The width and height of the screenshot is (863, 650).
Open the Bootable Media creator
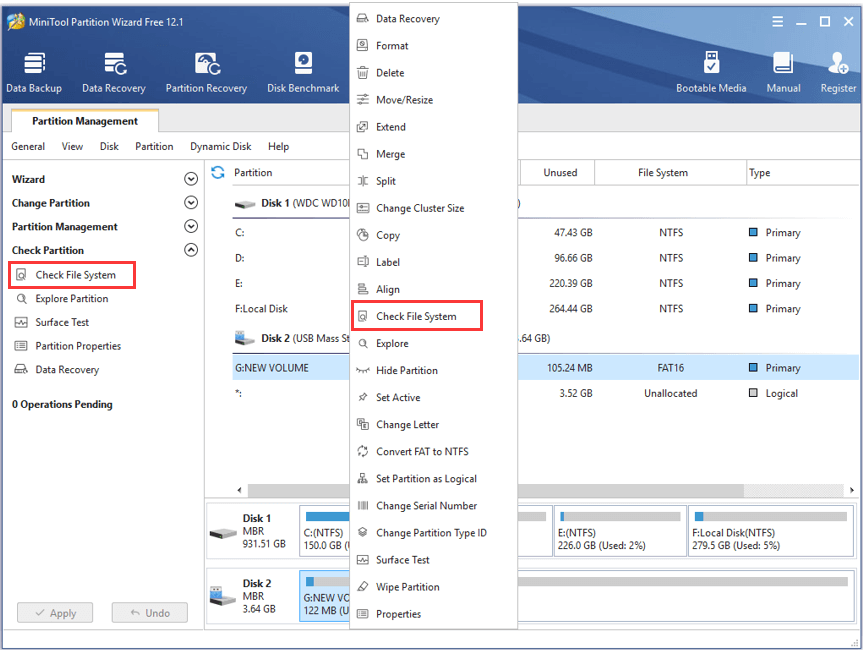pos(711,70)
